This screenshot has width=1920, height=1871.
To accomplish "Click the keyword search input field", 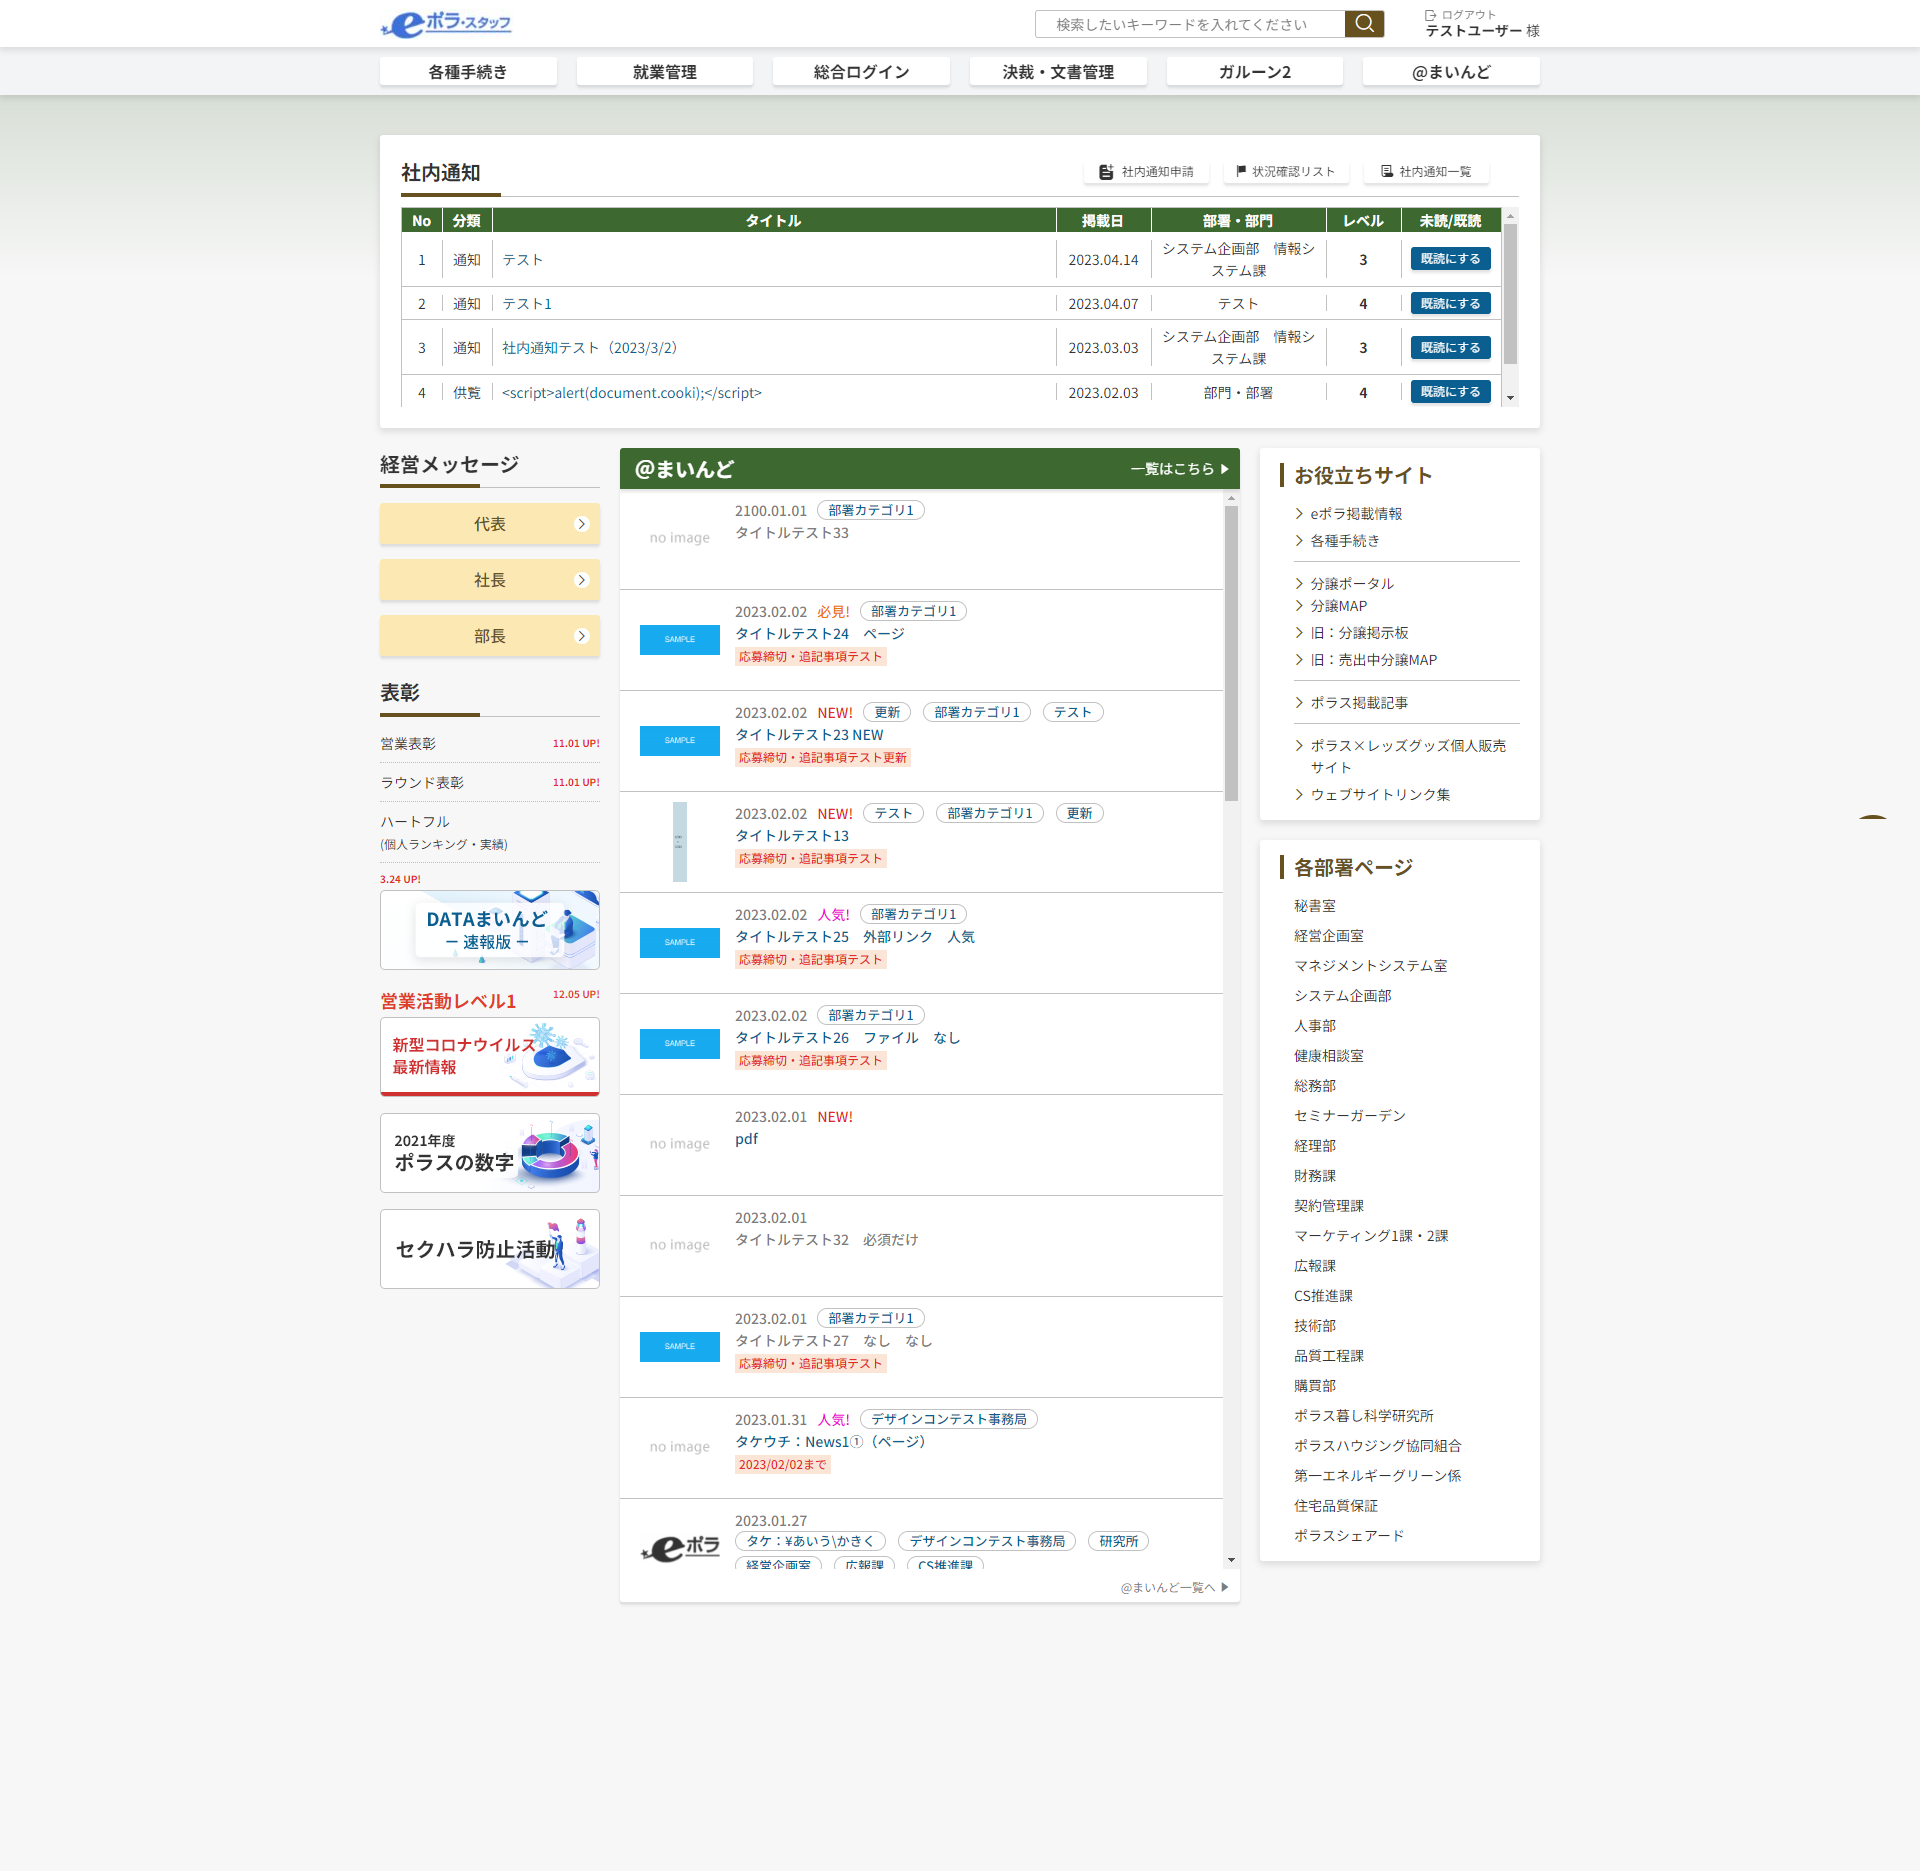I will pyautogui.click(x=1190, y=24).
